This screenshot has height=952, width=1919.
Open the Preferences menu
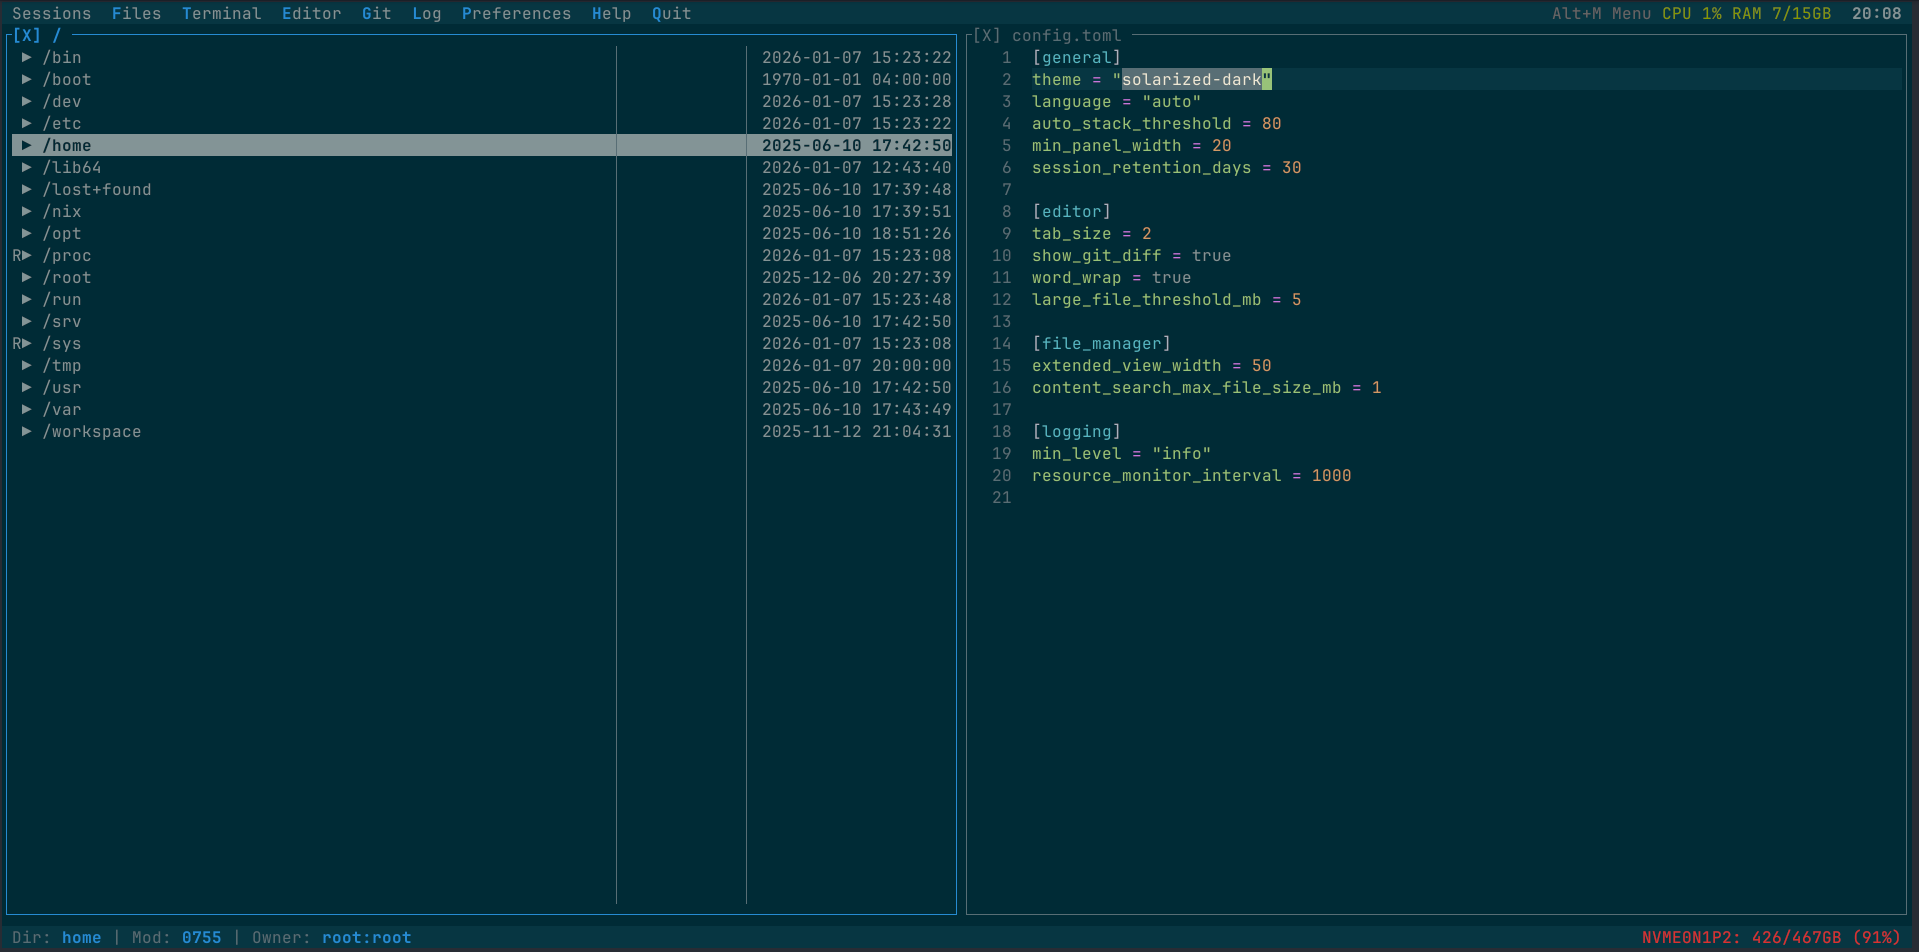516,13
